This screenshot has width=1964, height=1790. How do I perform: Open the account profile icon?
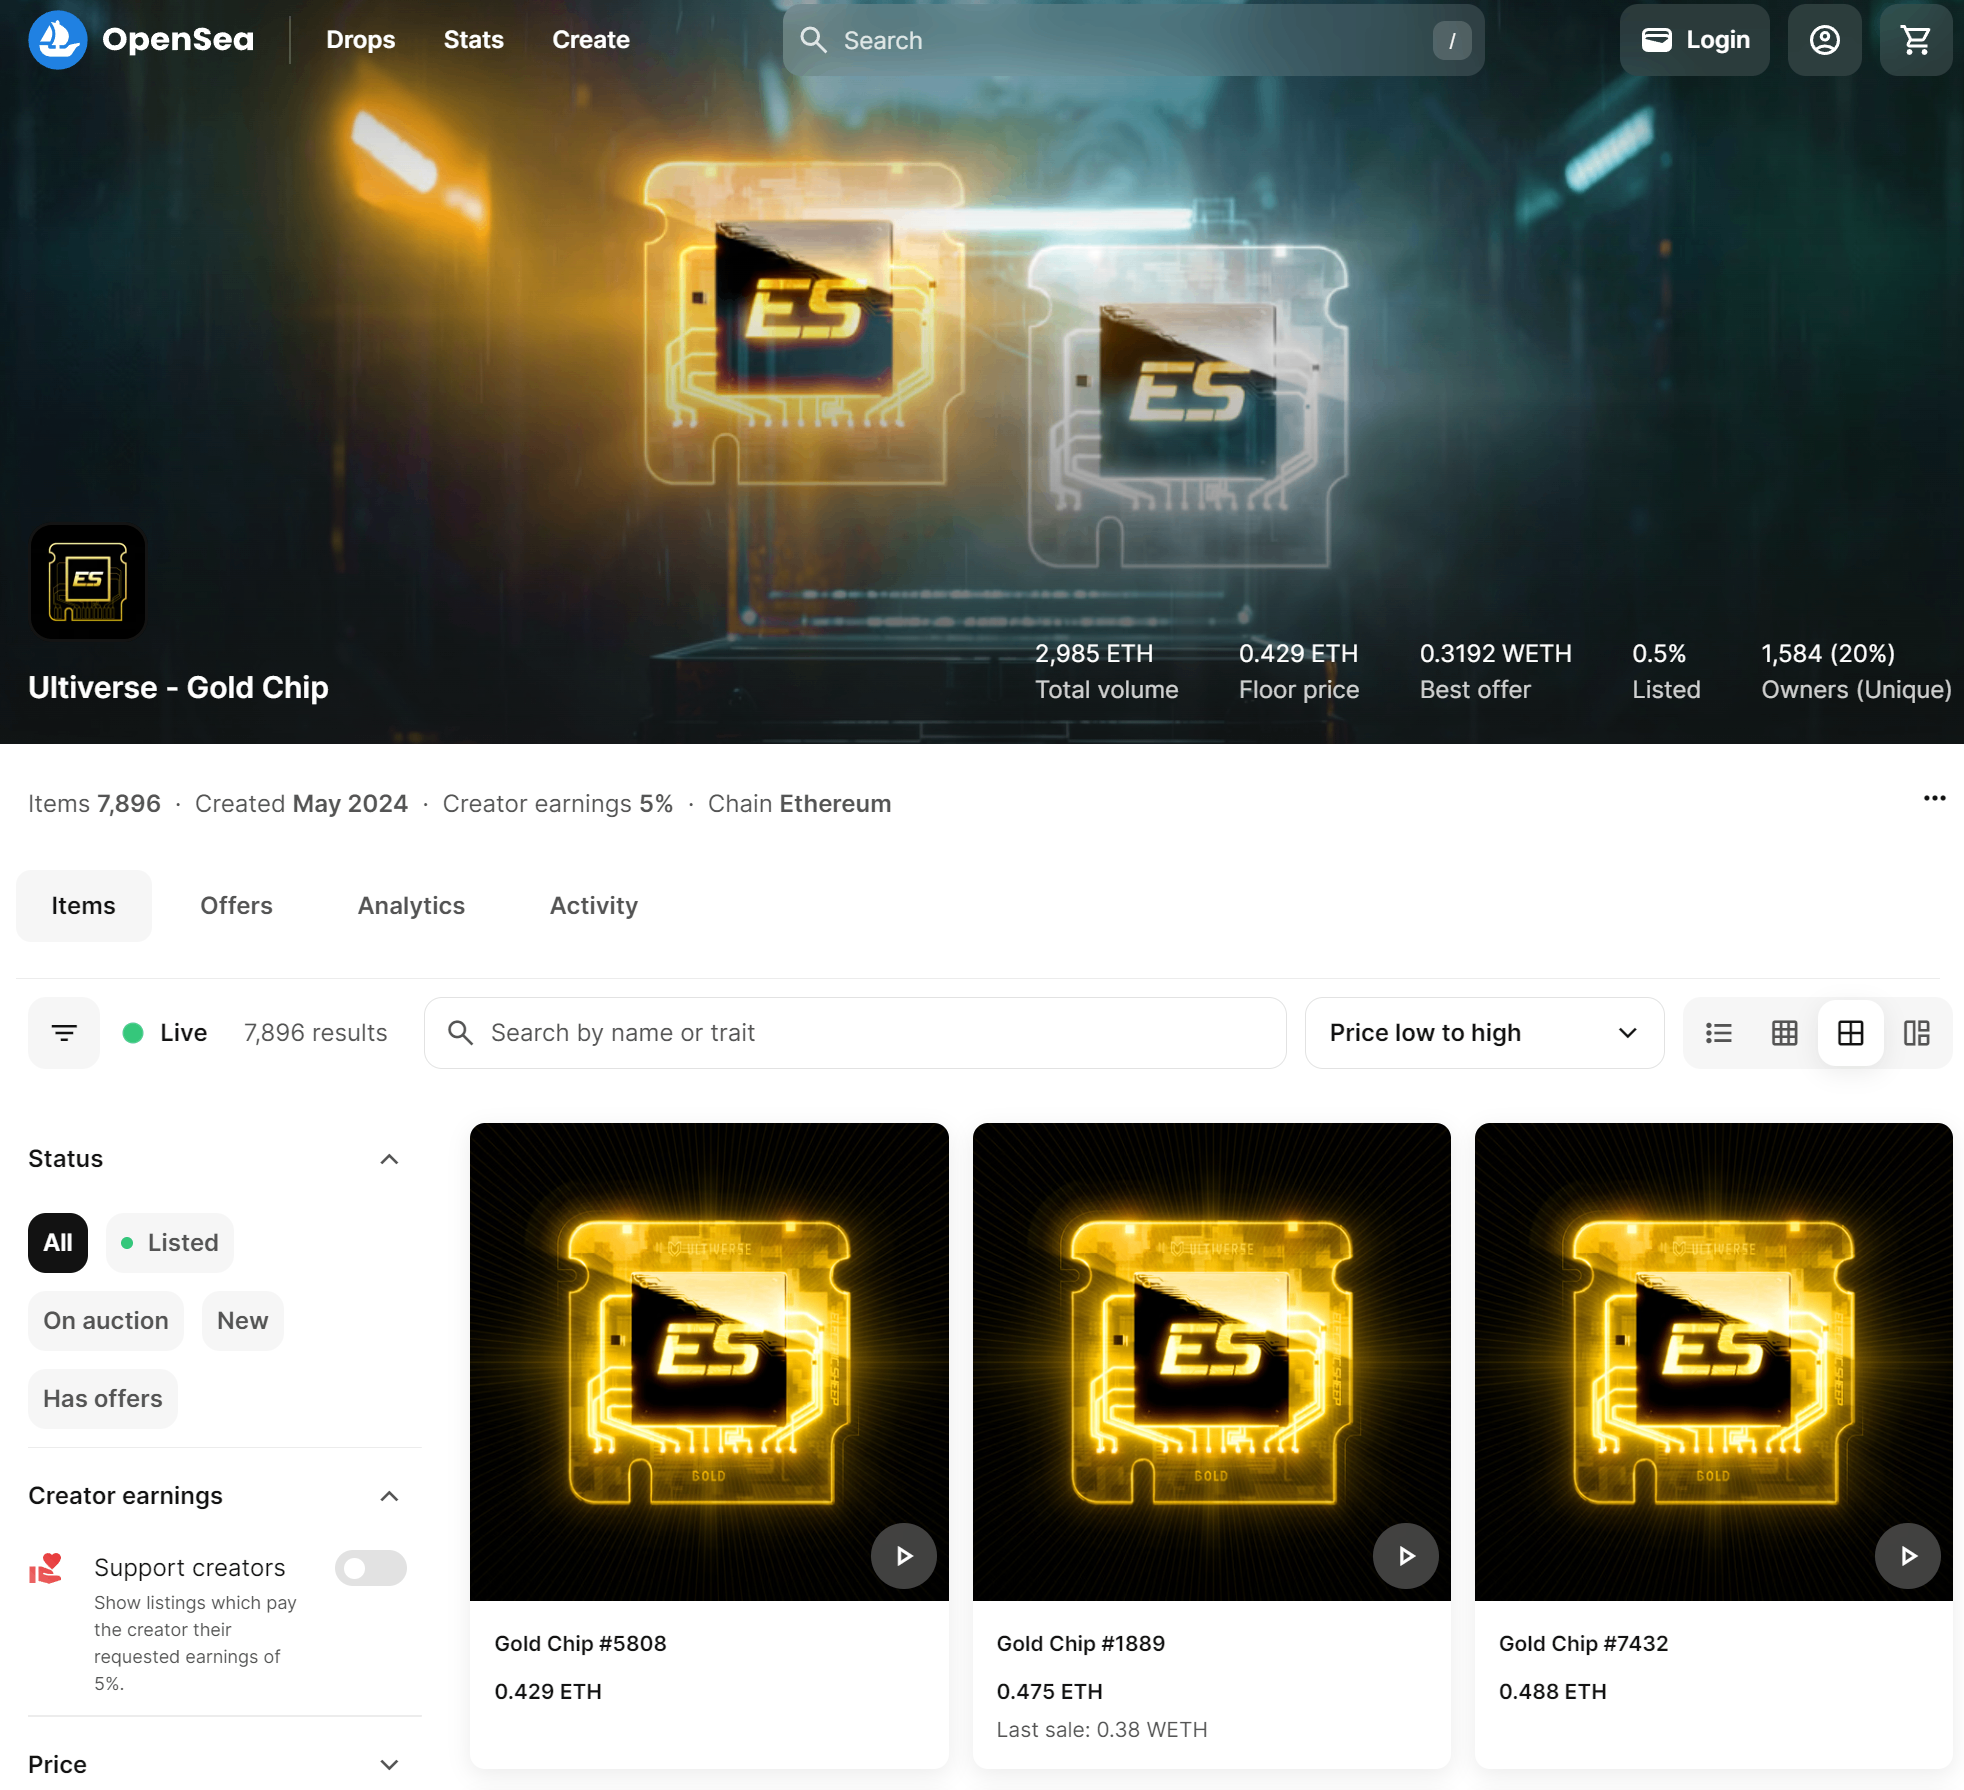click(x=1824, y=40)
